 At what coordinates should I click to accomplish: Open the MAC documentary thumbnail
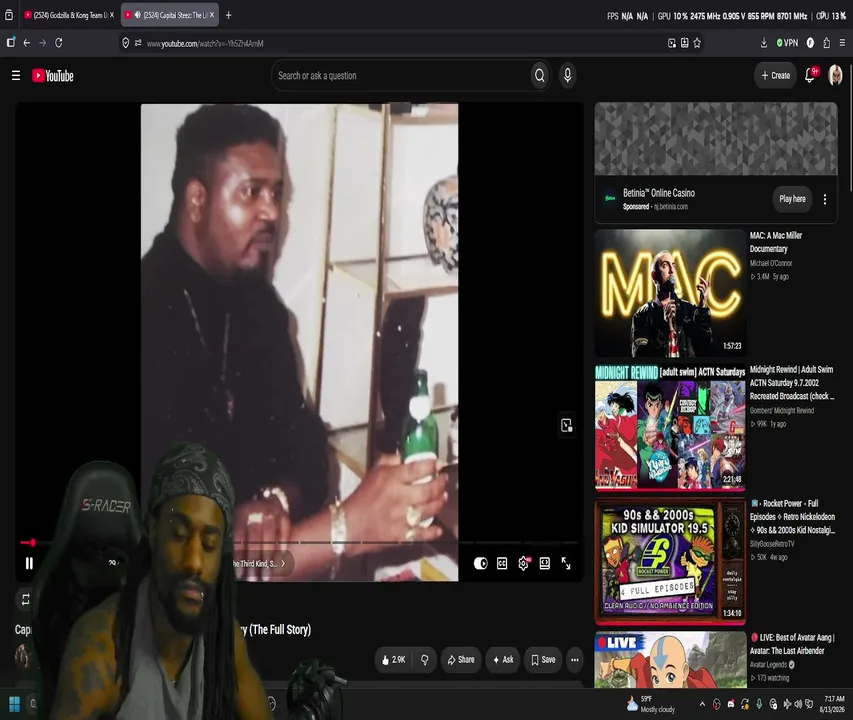click(670, 293)
